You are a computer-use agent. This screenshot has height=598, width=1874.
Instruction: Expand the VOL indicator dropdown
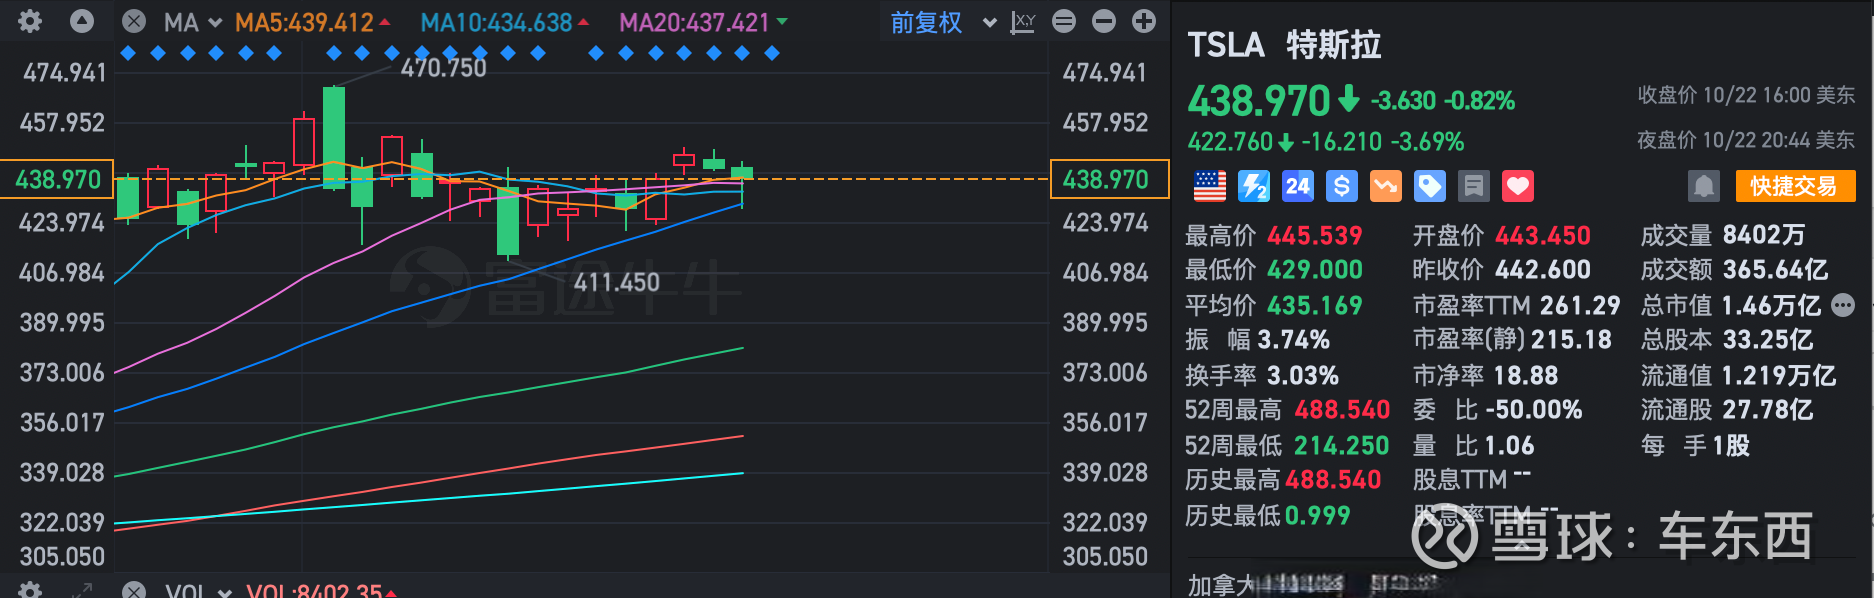click(x=224, y=592)
